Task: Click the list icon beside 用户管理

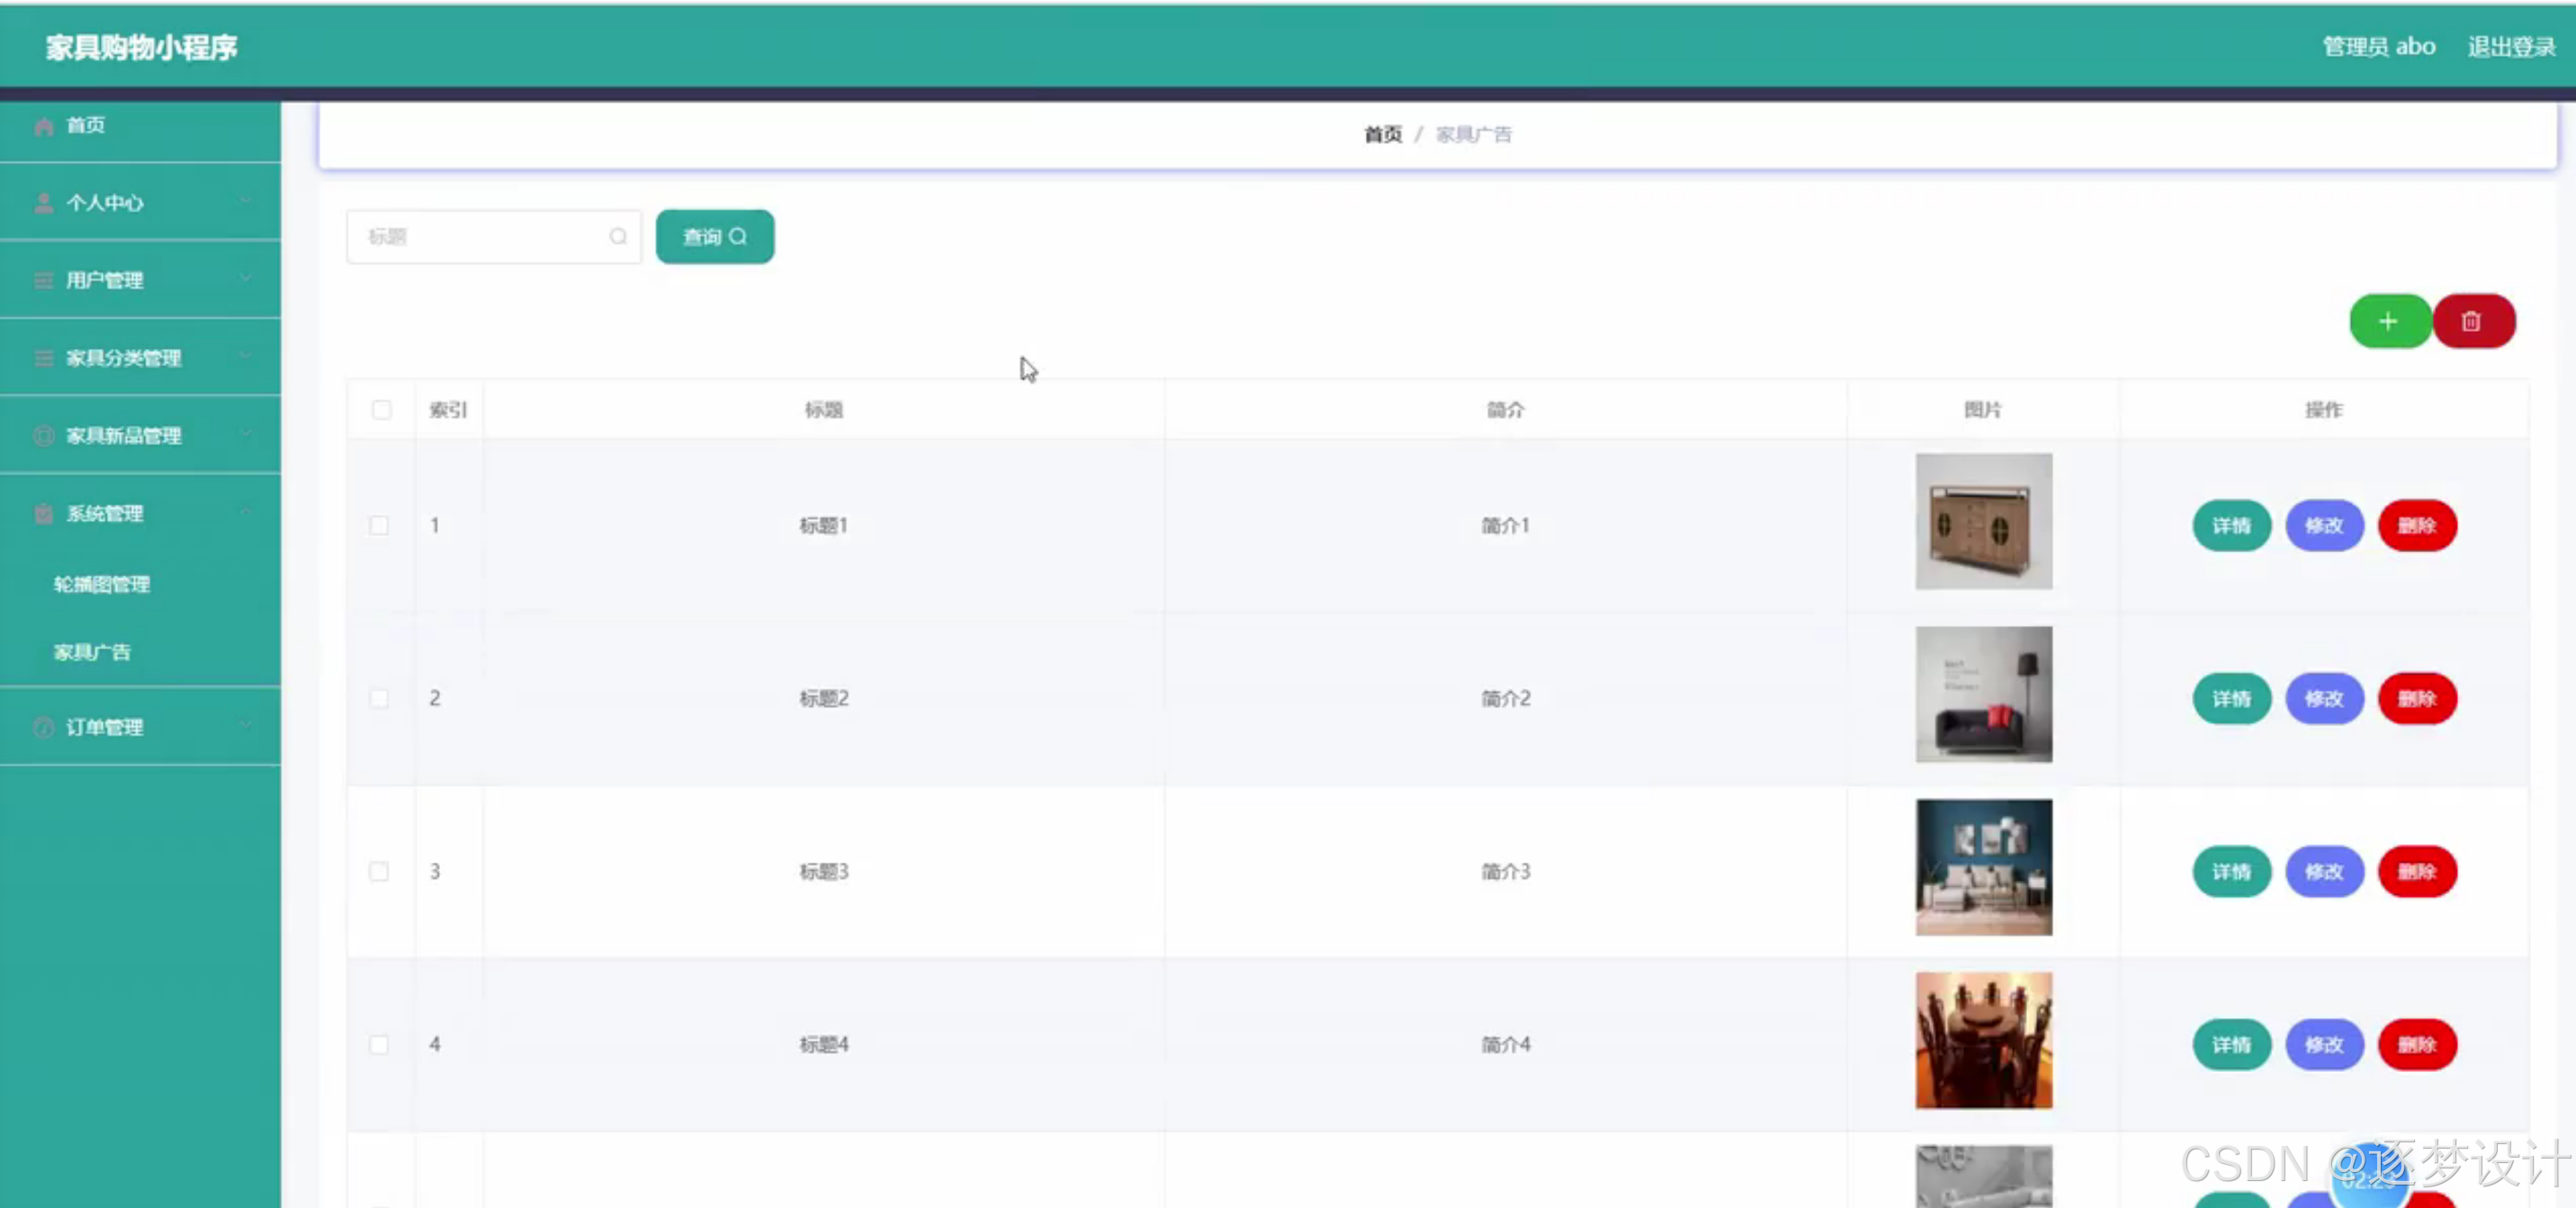Action: point(43,281)
